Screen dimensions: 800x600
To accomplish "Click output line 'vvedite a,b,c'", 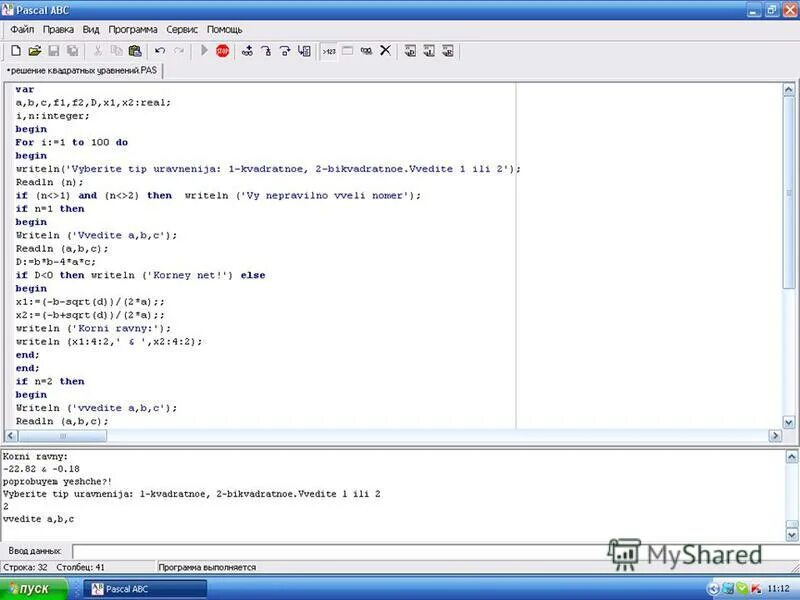I will (x=38, y=519).
